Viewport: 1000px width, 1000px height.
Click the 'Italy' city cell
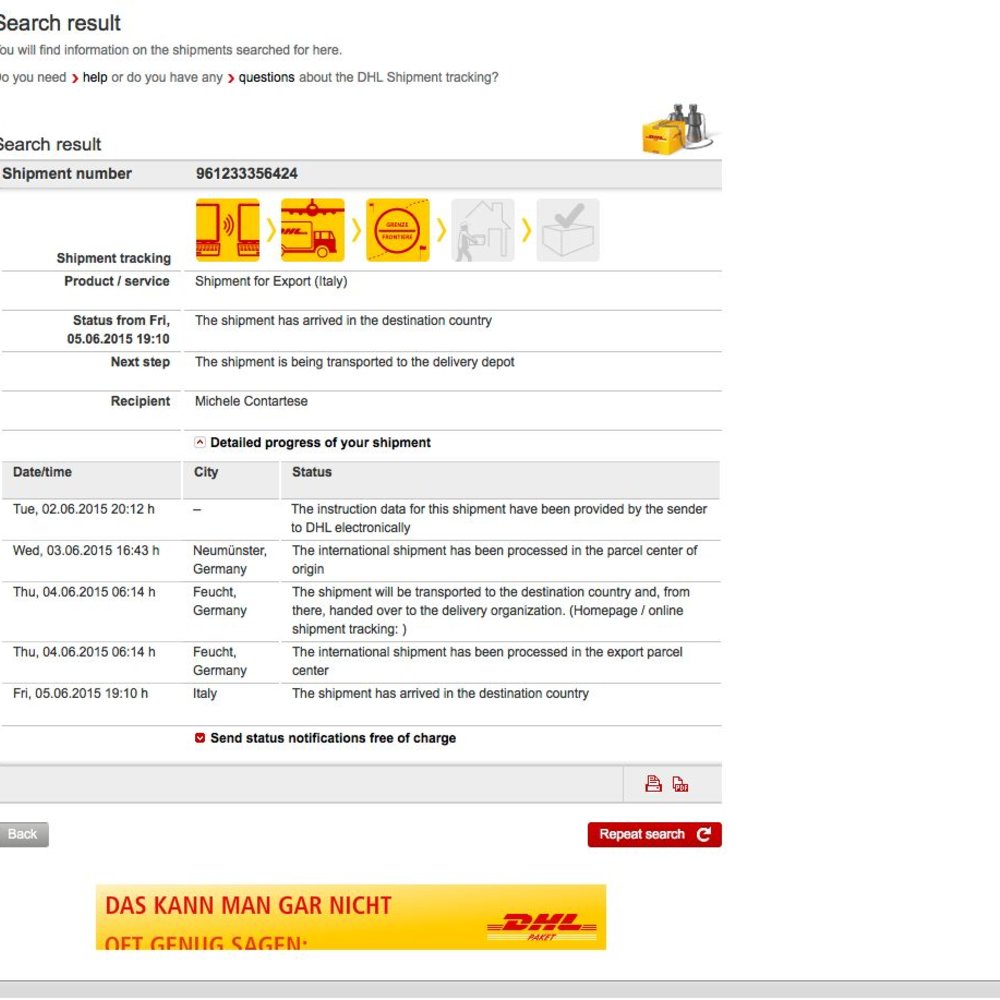click(x=205, y=693)
